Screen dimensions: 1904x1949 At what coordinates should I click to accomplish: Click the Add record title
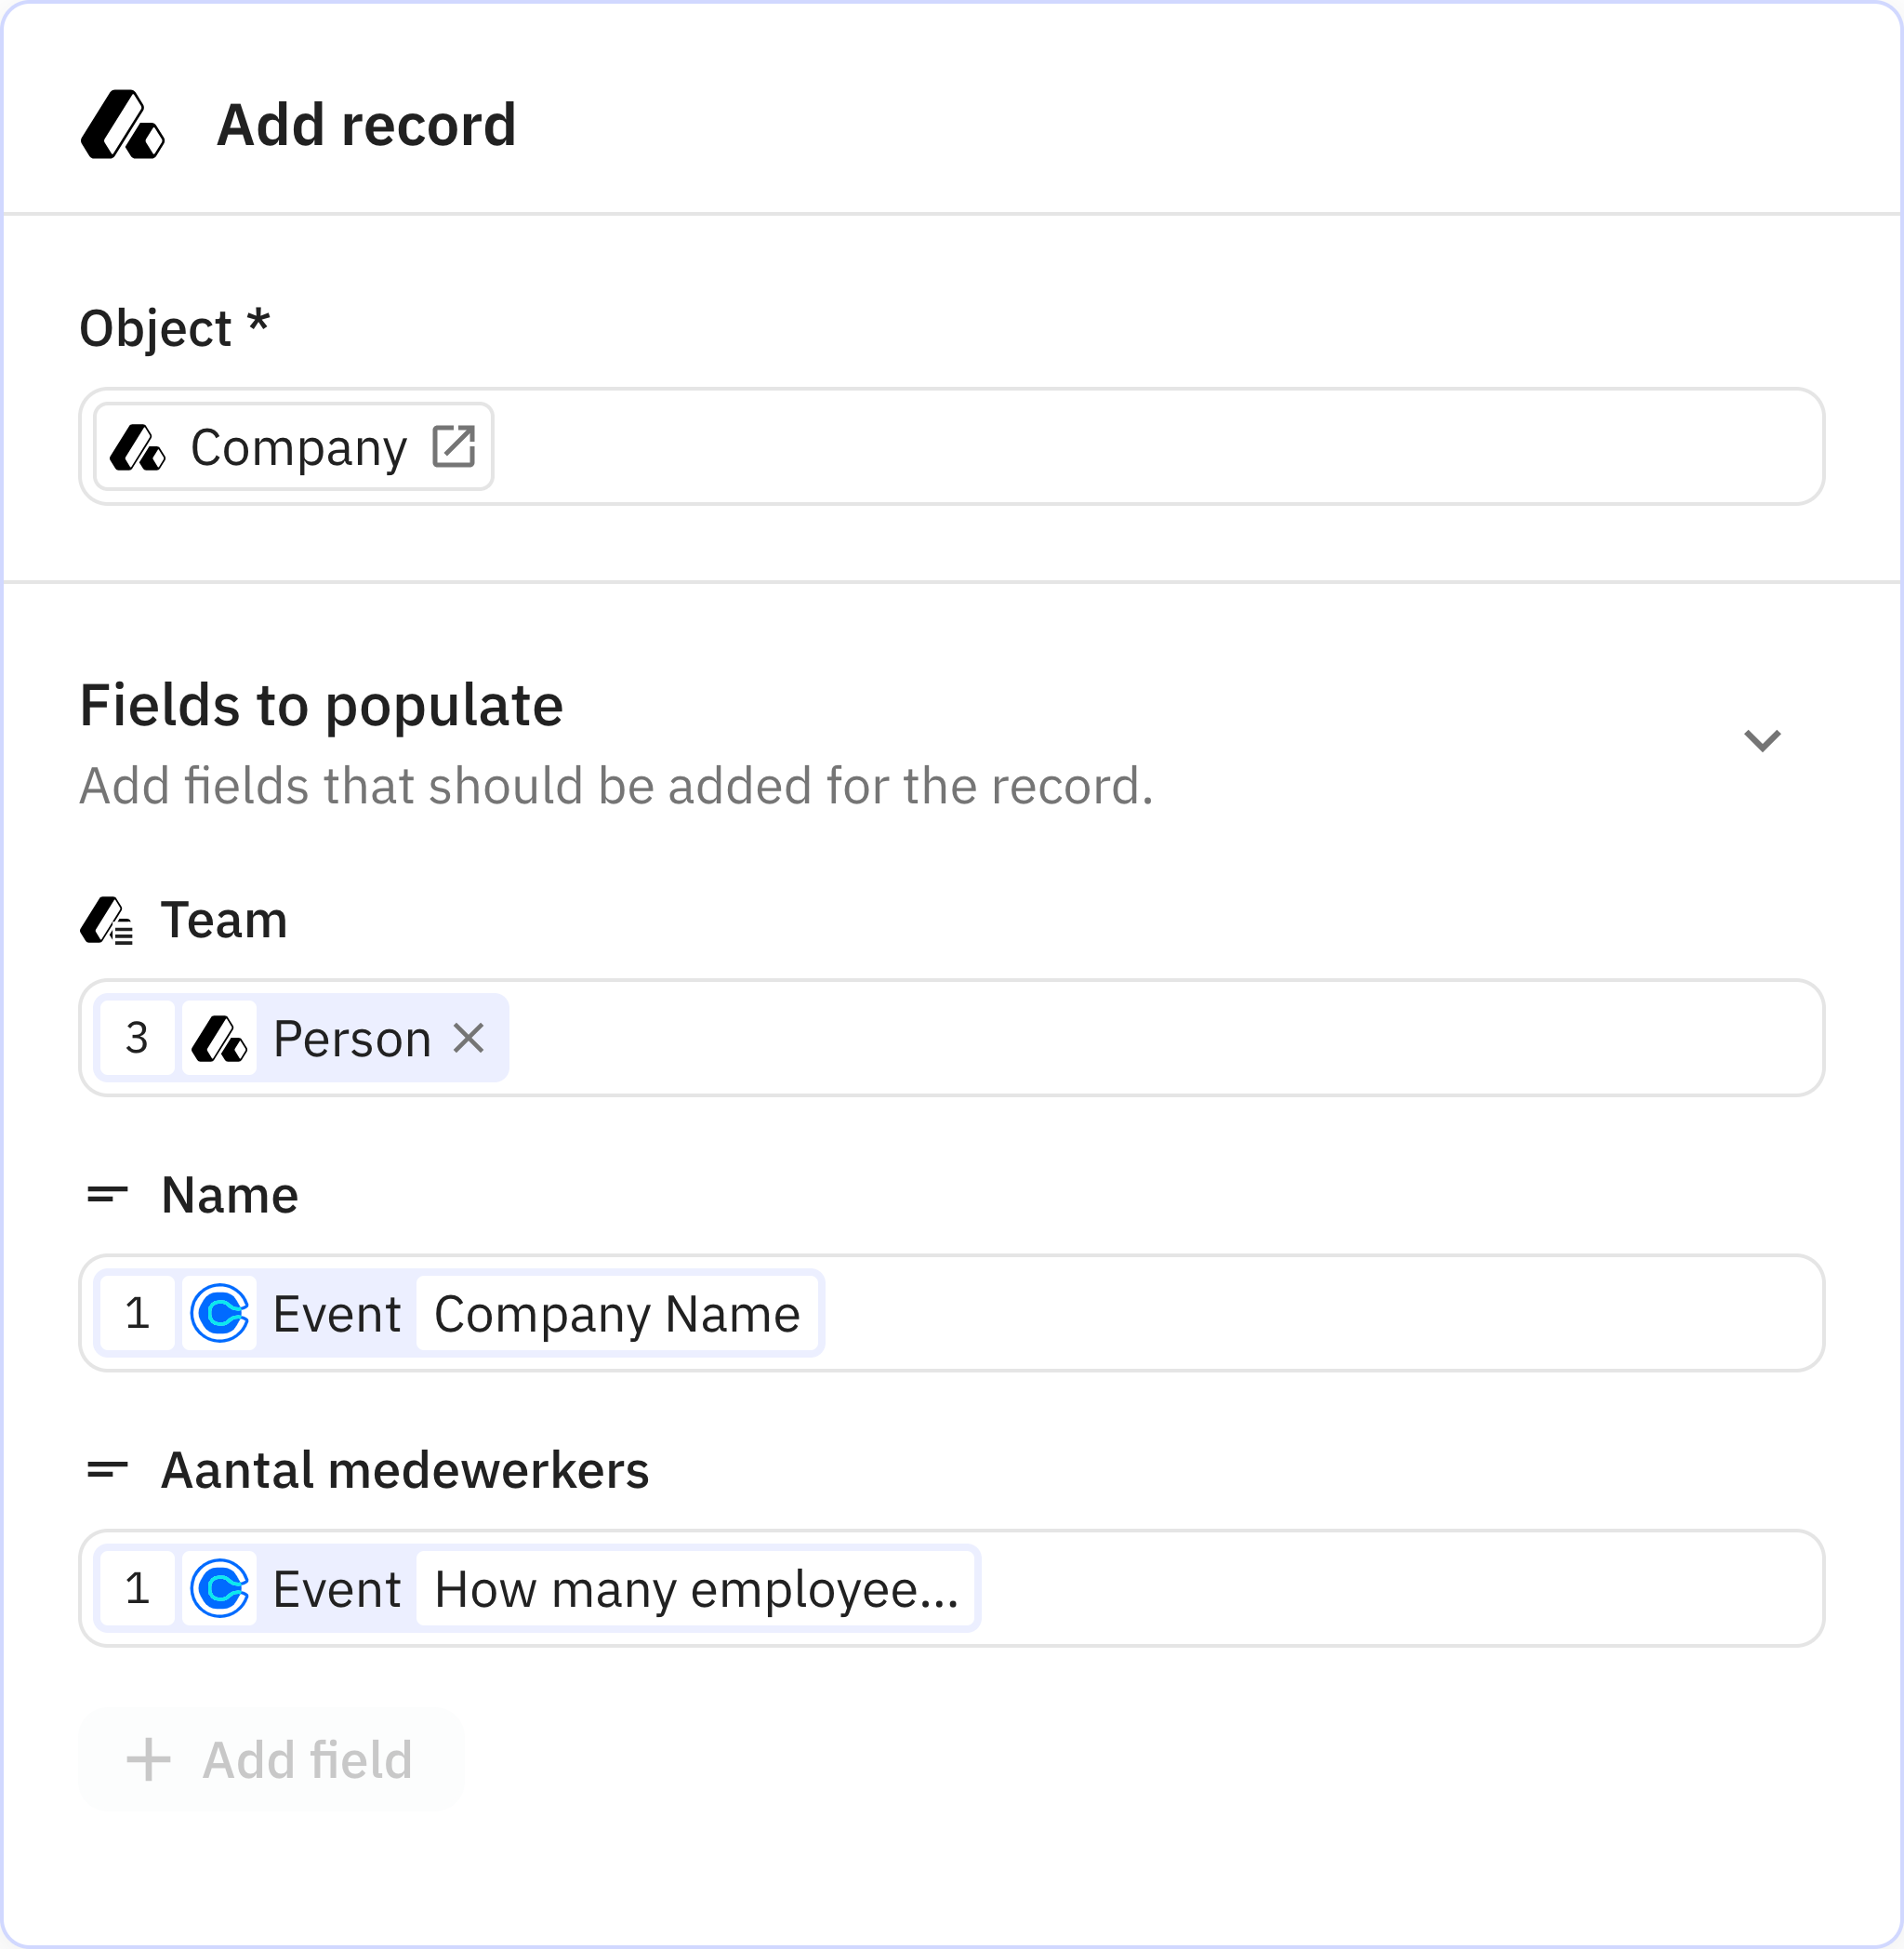pyautogui.click(x=366, y=125)
